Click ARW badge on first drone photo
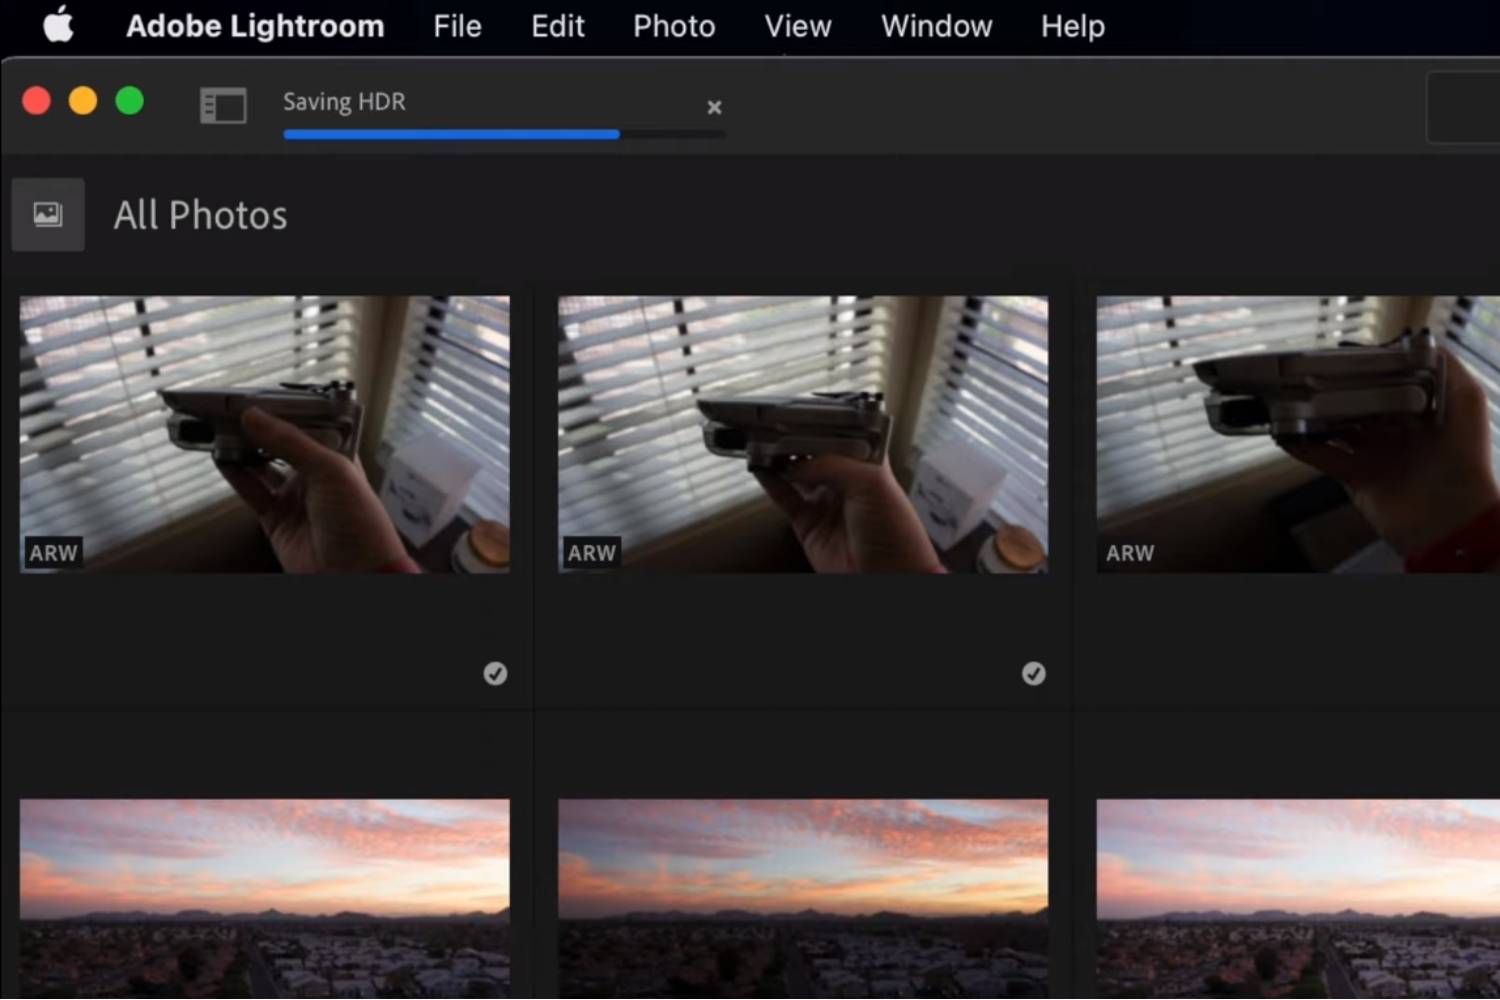 53,553
